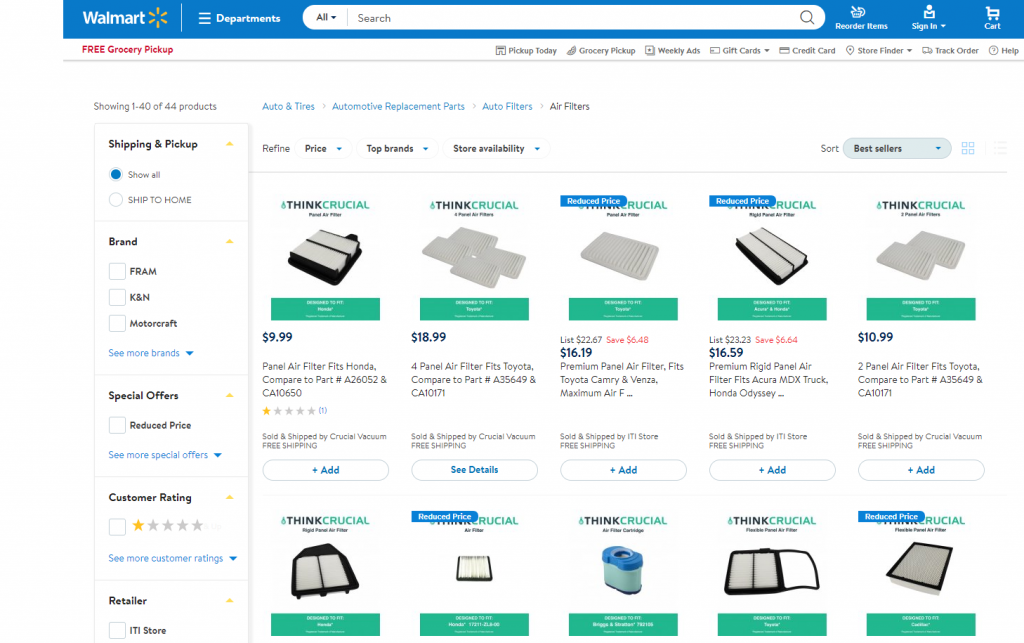Switch to list view
This screenshot has height=643, width=1024.
(x=1000, y=148)
